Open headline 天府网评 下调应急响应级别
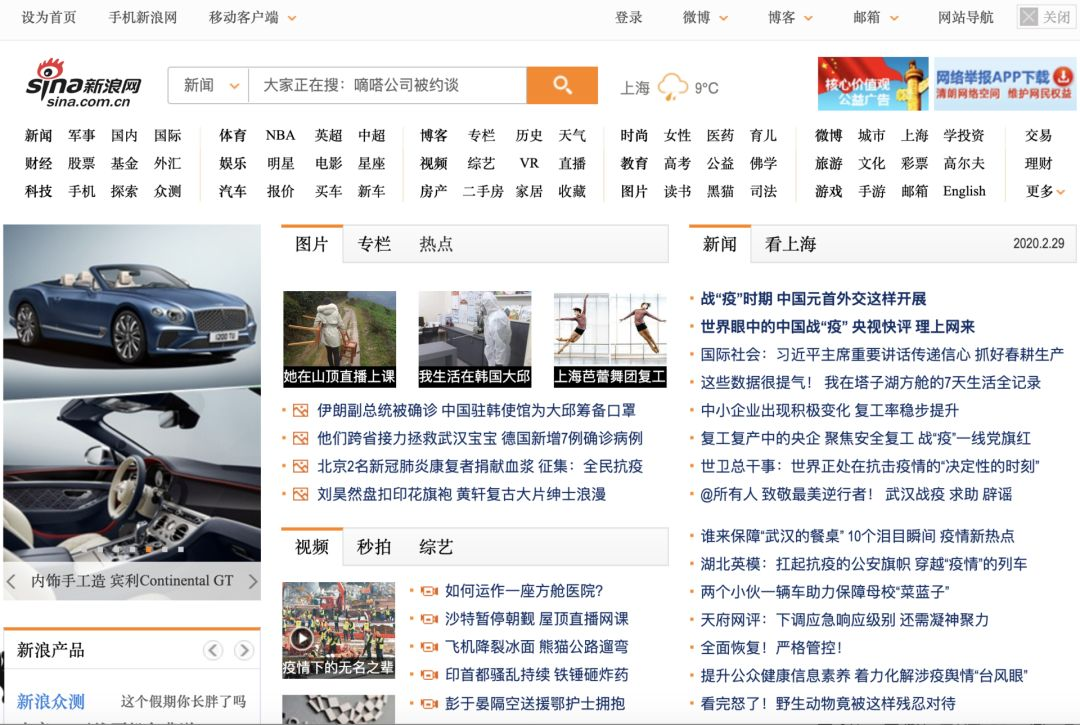Screen dimensions: 1080x725 tap(844, 620)
